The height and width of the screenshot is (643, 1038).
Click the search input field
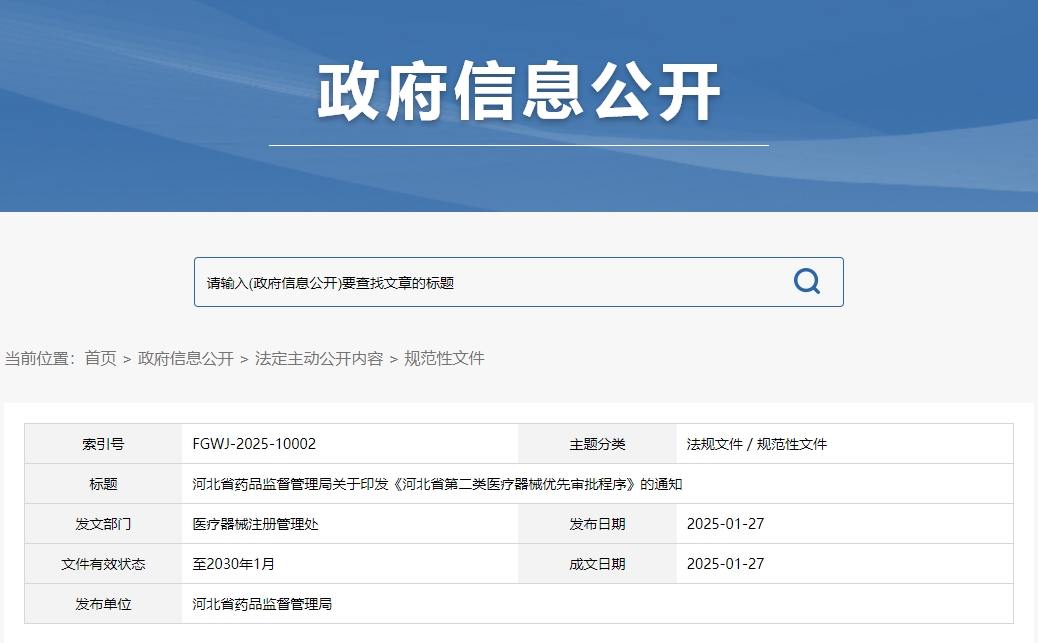(x=450, y=282)
